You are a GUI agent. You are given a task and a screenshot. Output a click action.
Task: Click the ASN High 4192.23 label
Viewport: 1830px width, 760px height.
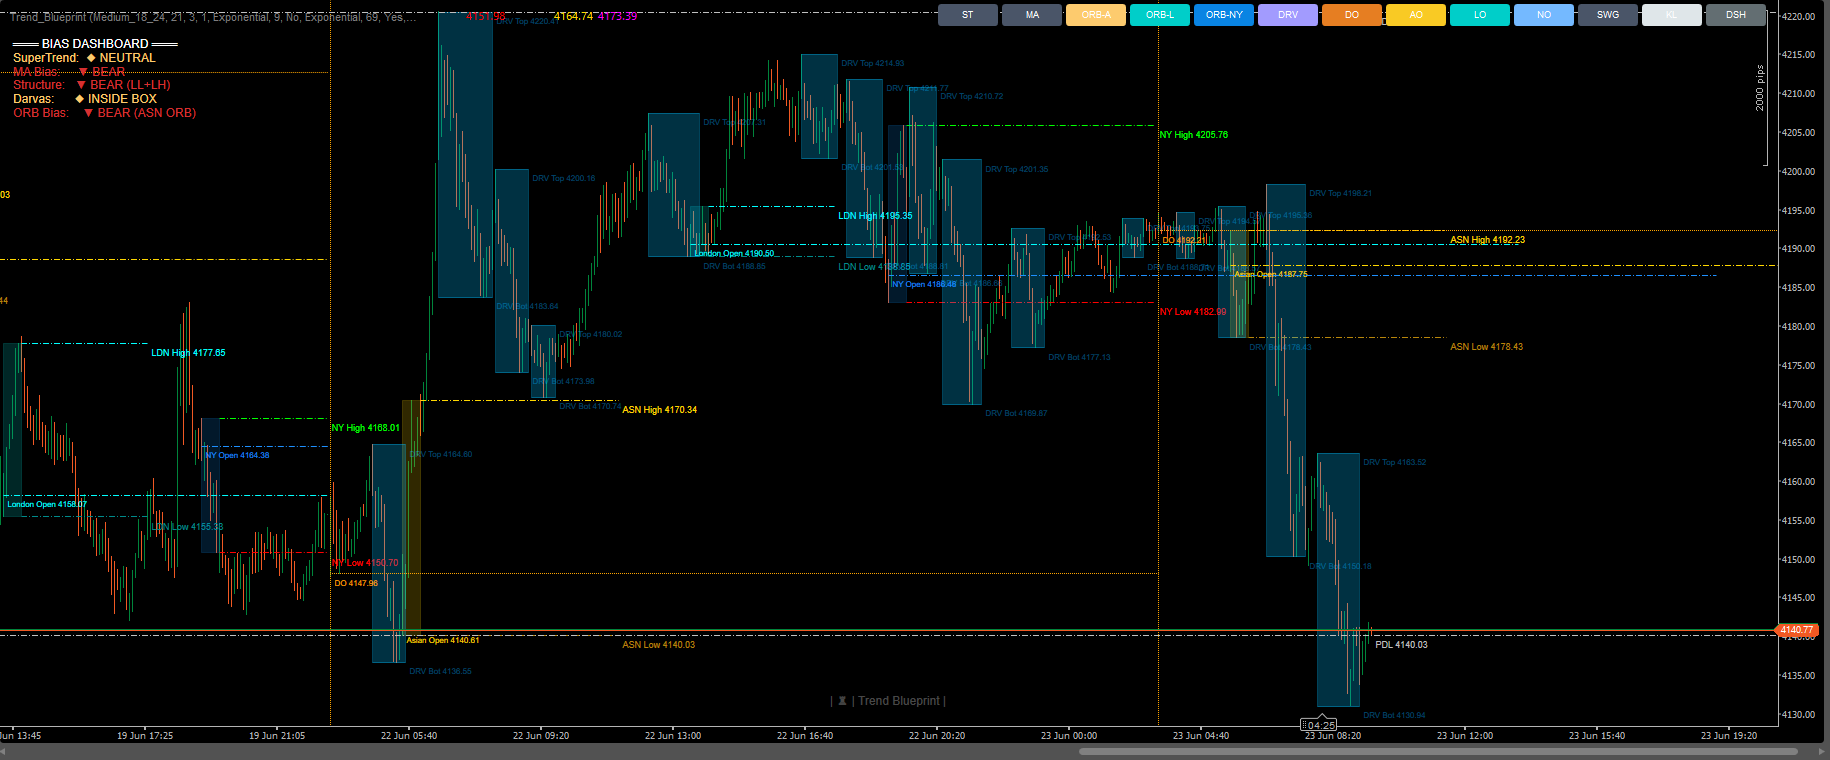[x=1488, y=240]
